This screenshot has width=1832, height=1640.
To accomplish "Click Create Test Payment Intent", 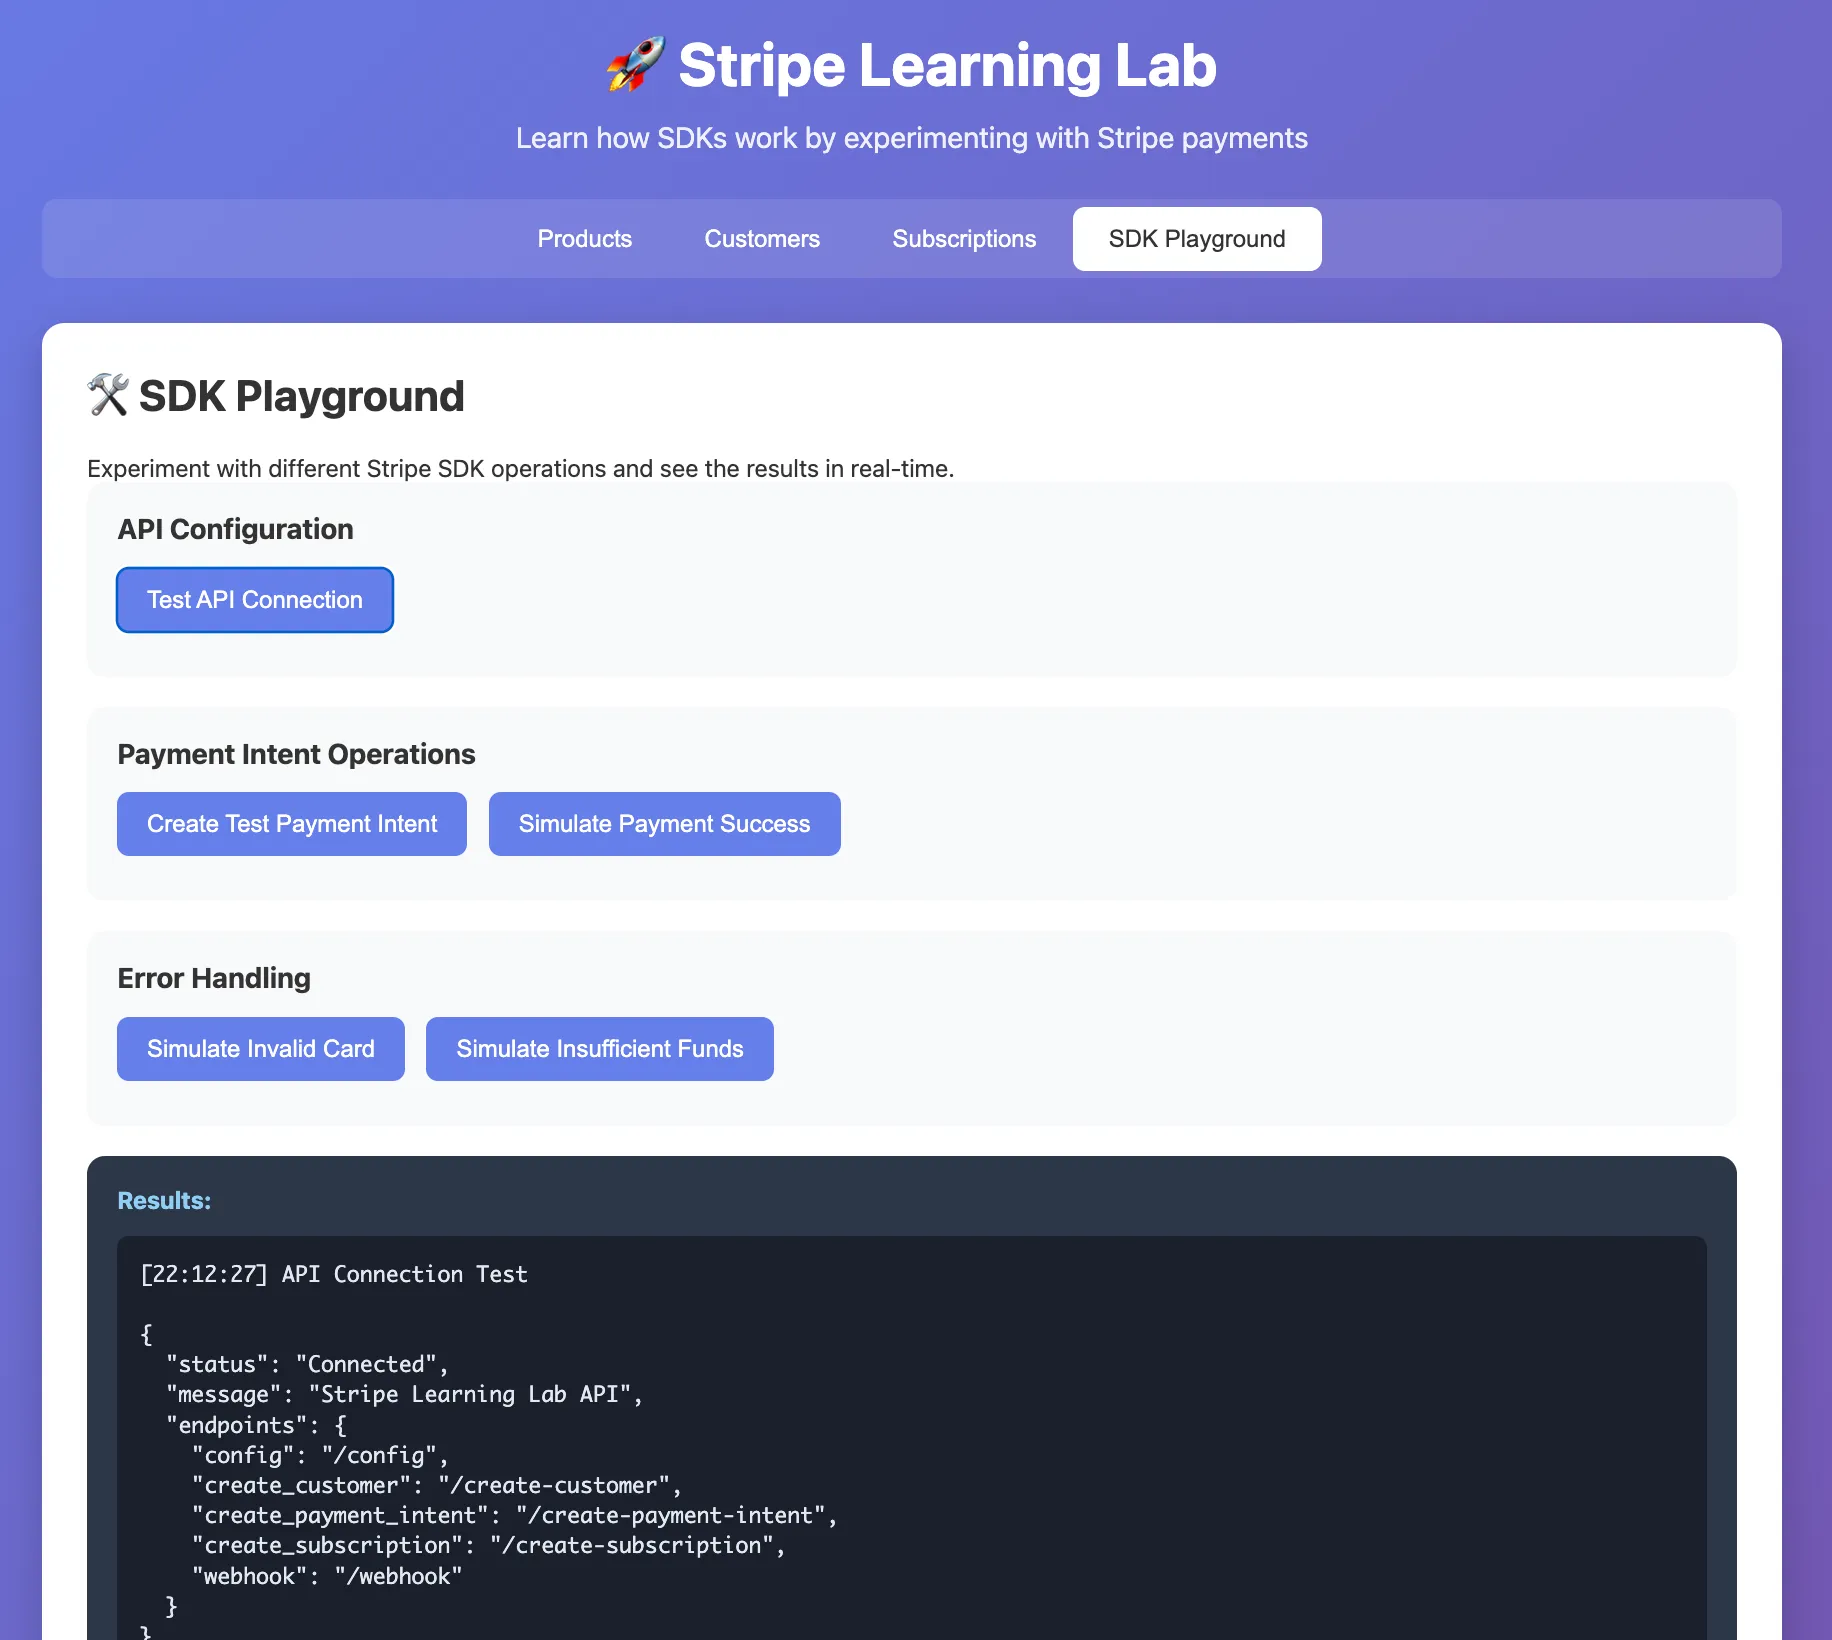I will point(291,823).
